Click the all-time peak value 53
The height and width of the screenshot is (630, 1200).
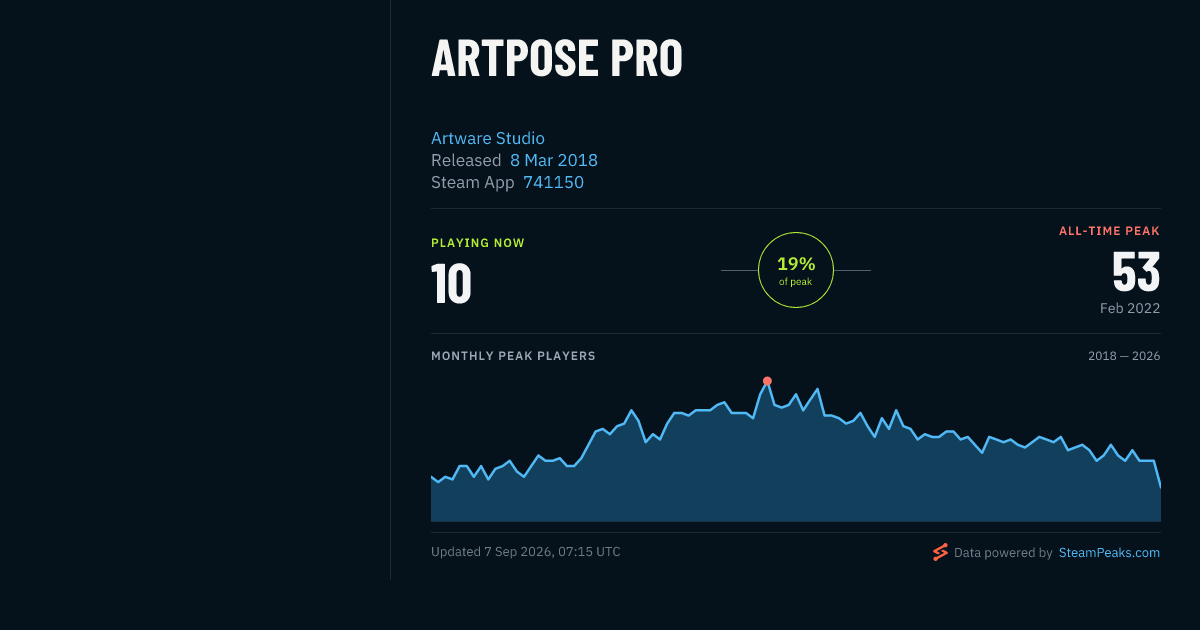[x=1136, y=271]
